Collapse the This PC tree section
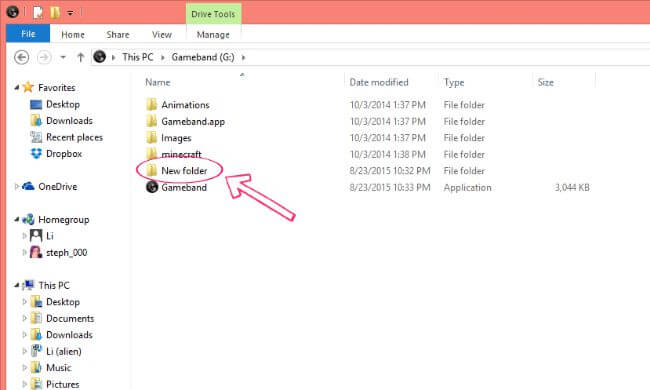This screenshot has width=650, height=390. pyautogui.click(x=17, y=285)
